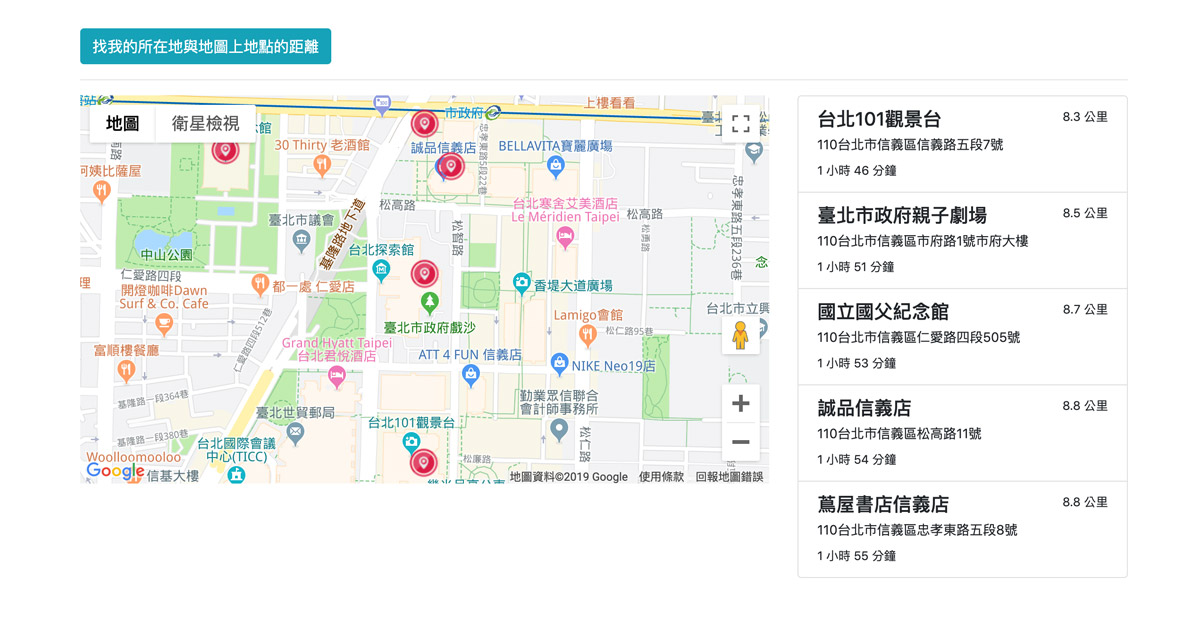Click the address 110台北市信義區市府路1號市府大樓

coord(923,241)
